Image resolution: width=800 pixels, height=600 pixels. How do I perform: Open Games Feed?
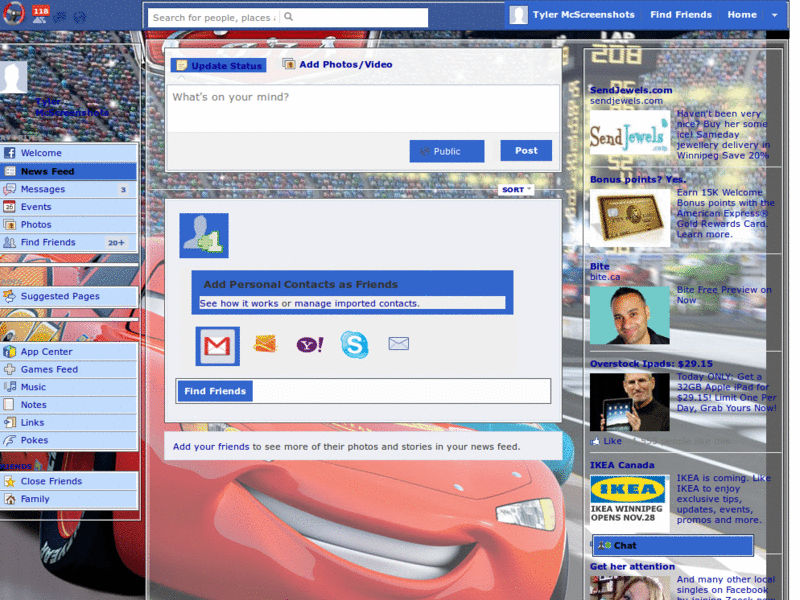(x=69, y=369)
